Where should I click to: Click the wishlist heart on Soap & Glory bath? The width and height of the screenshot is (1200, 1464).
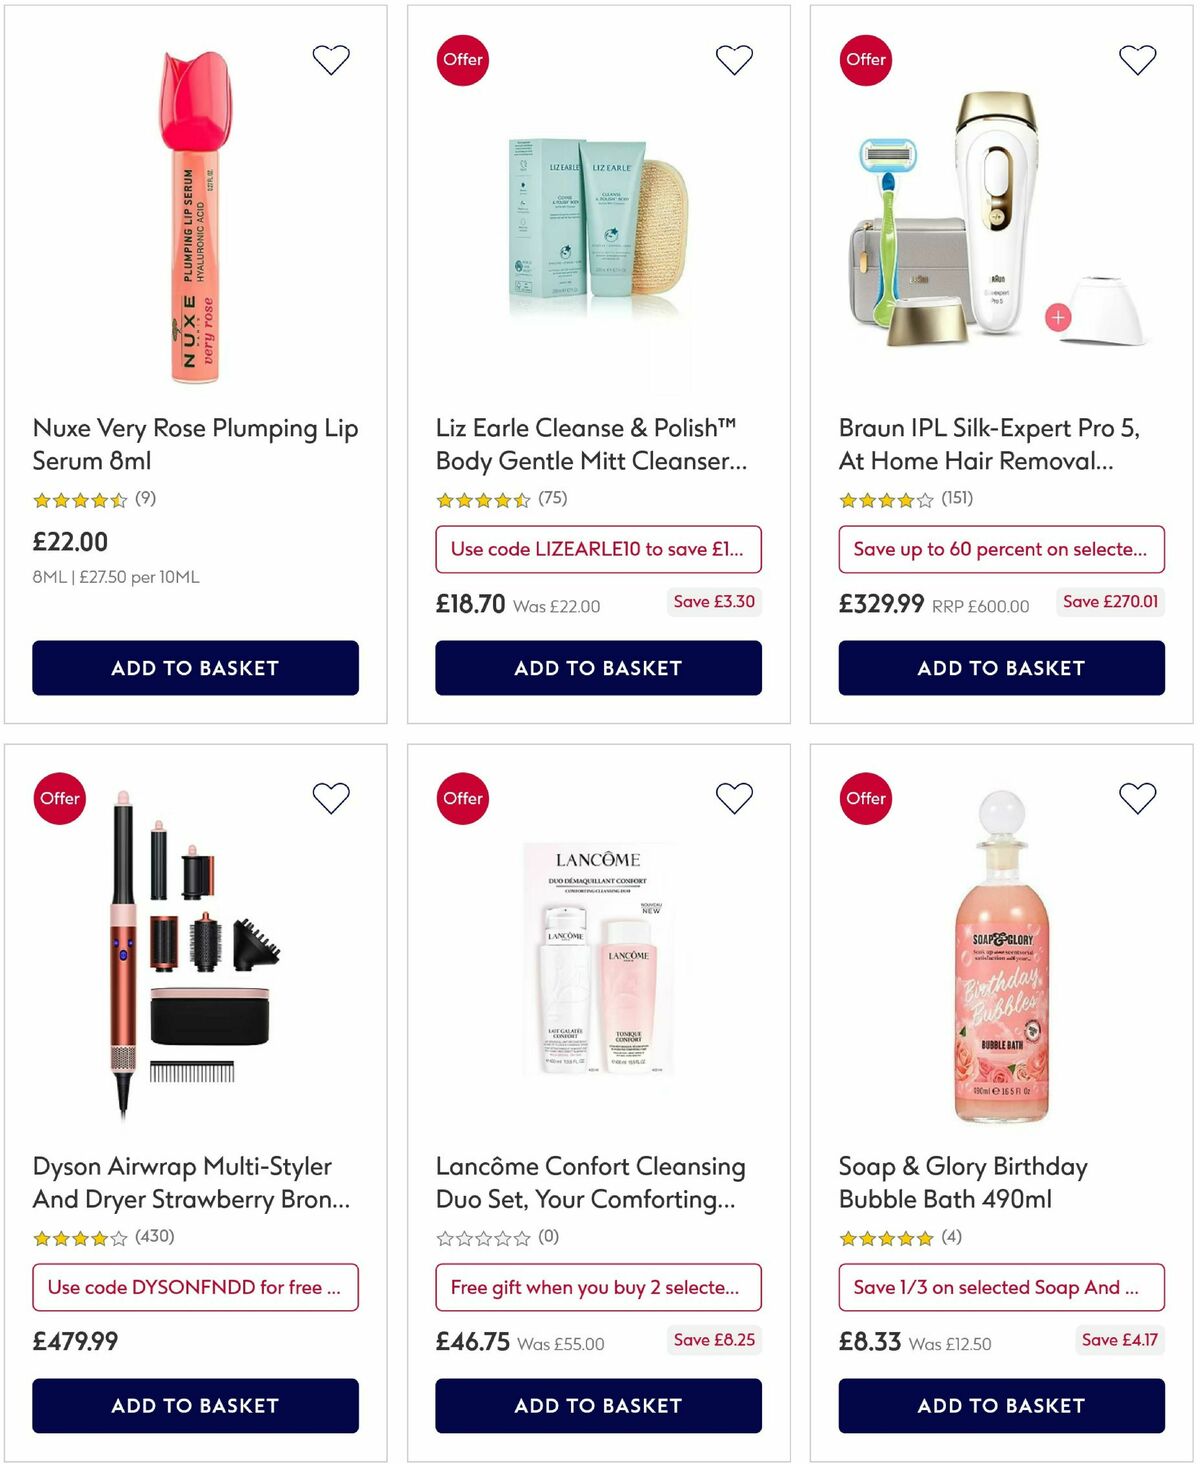1136,797
